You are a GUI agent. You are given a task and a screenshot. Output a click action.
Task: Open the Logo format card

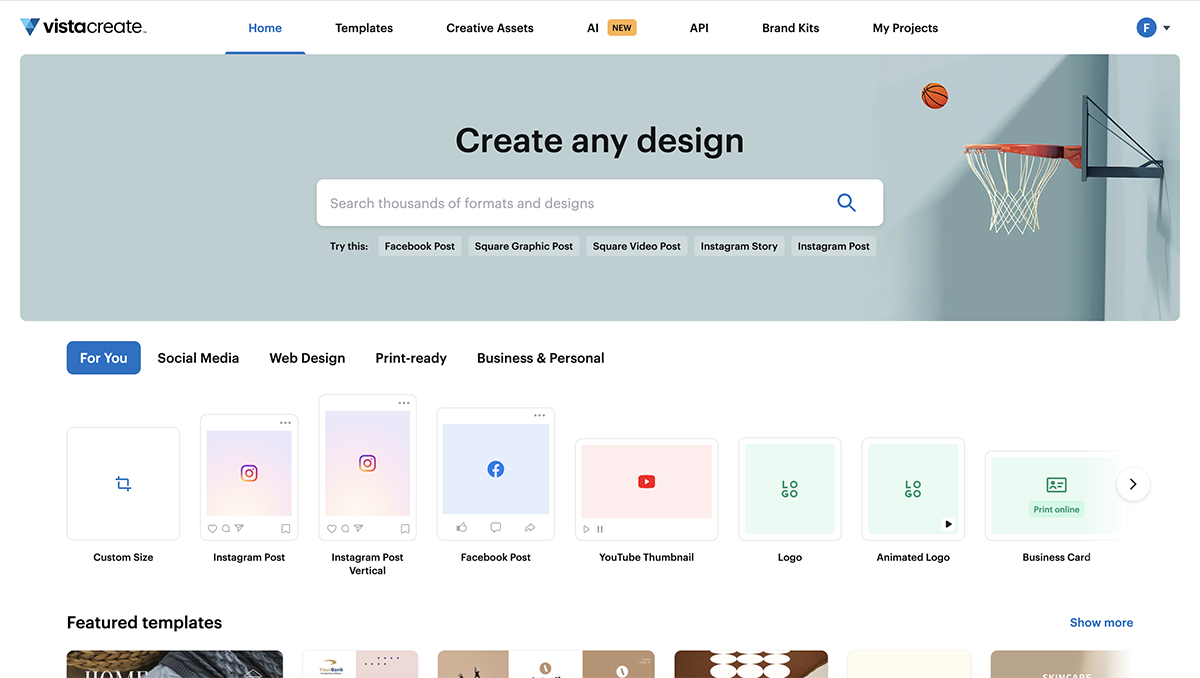tap(789, 488)
